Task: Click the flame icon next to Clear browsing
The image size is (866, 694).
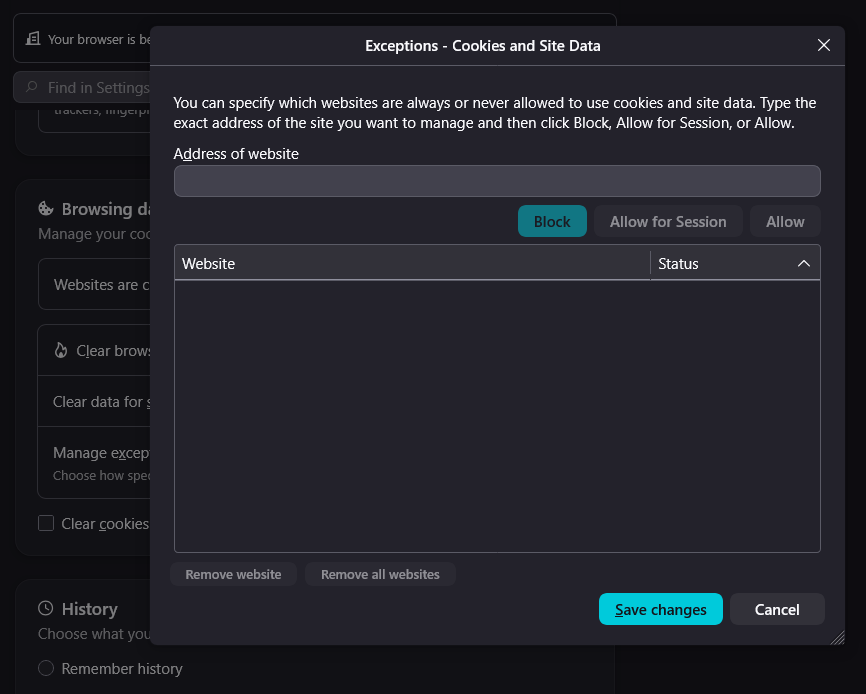Action: pyautogui.click(x=61, y=351)
